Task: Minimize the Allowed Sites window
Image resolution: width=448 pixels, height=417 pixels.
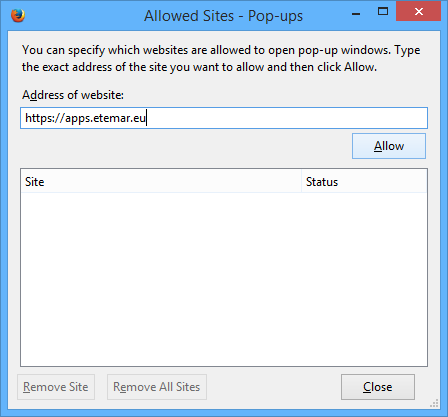Action: tap(356, 13)
